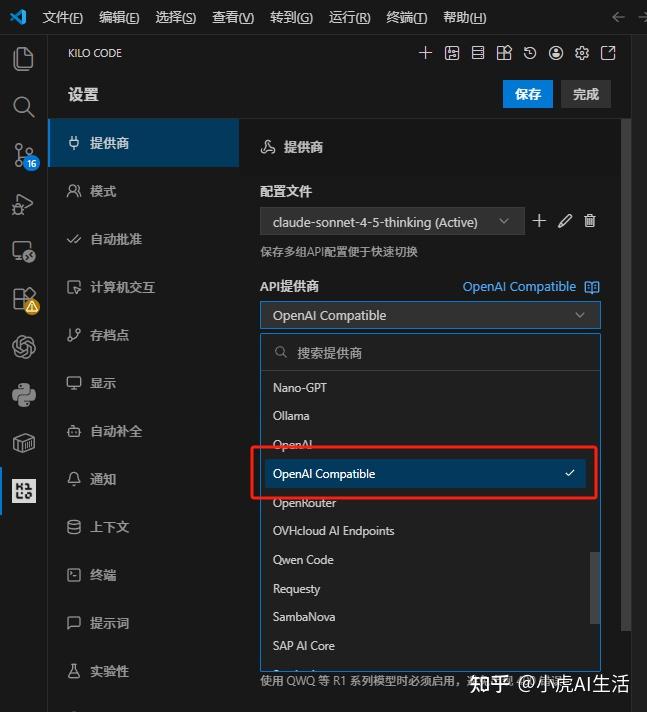The width and height of the screenshot is (647, 712).
Task: Switch to 存档点 settings tab
Action: 143,335
